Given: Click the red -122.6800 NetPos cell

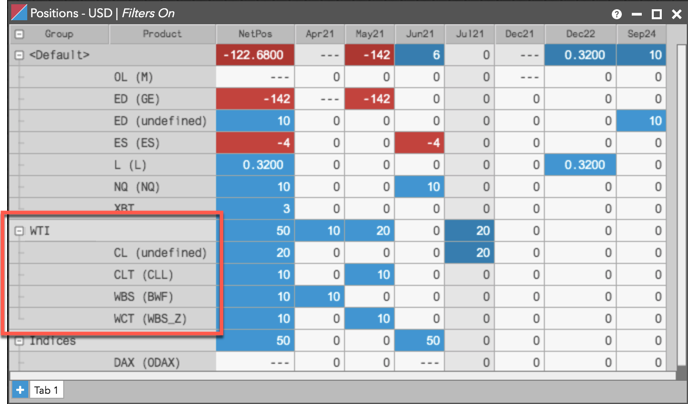Looking at the screenshot, I should [x=255, y=55].
